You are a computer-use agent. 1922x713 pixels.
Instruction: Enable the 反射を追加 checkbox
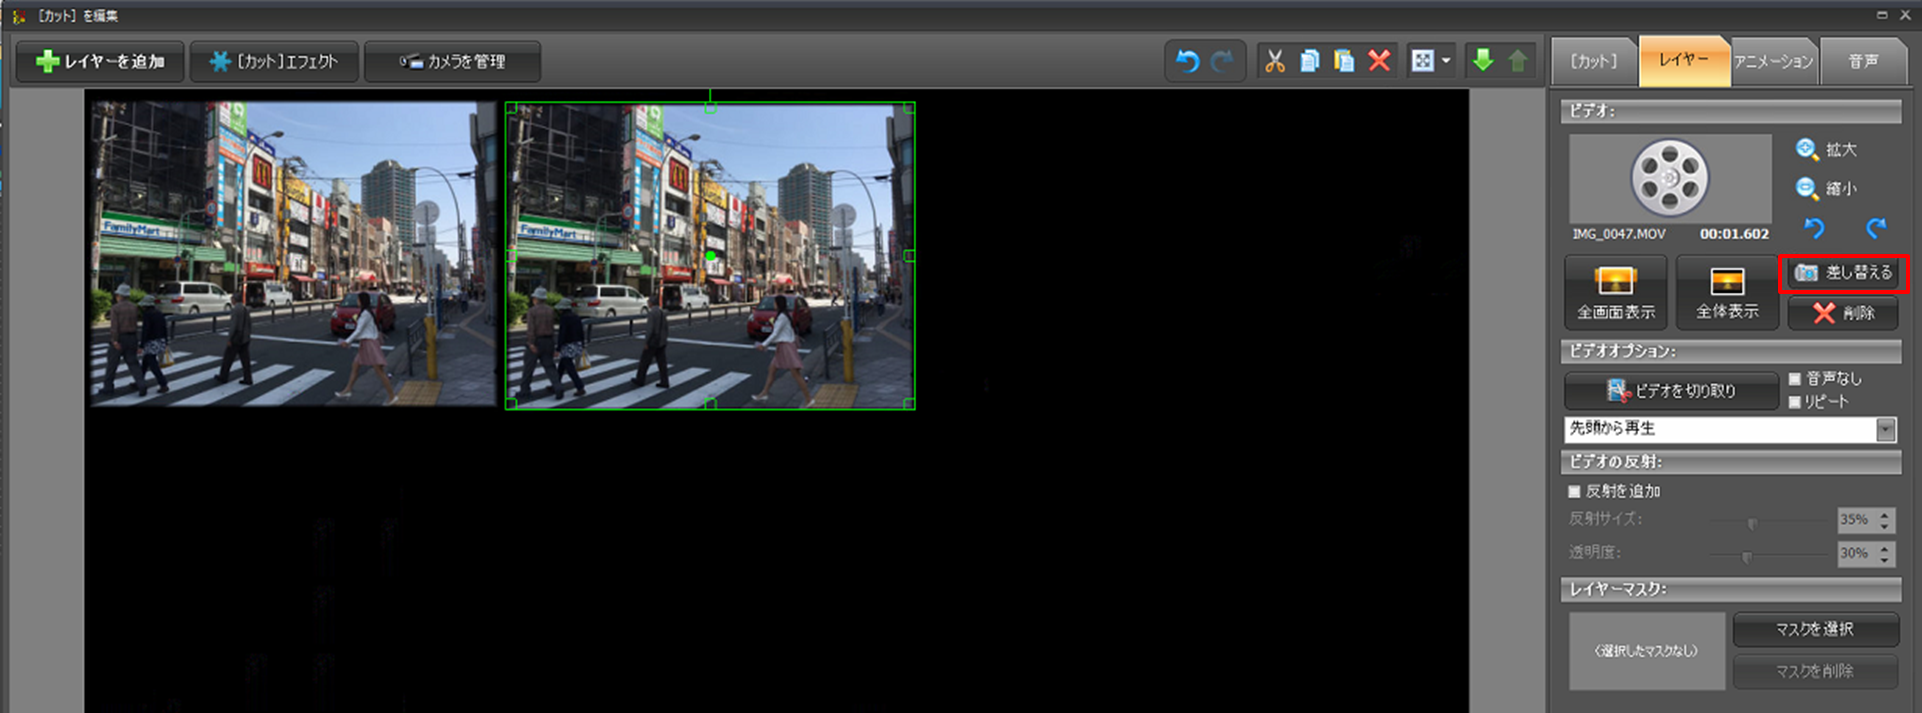[x=1574, y=491]
